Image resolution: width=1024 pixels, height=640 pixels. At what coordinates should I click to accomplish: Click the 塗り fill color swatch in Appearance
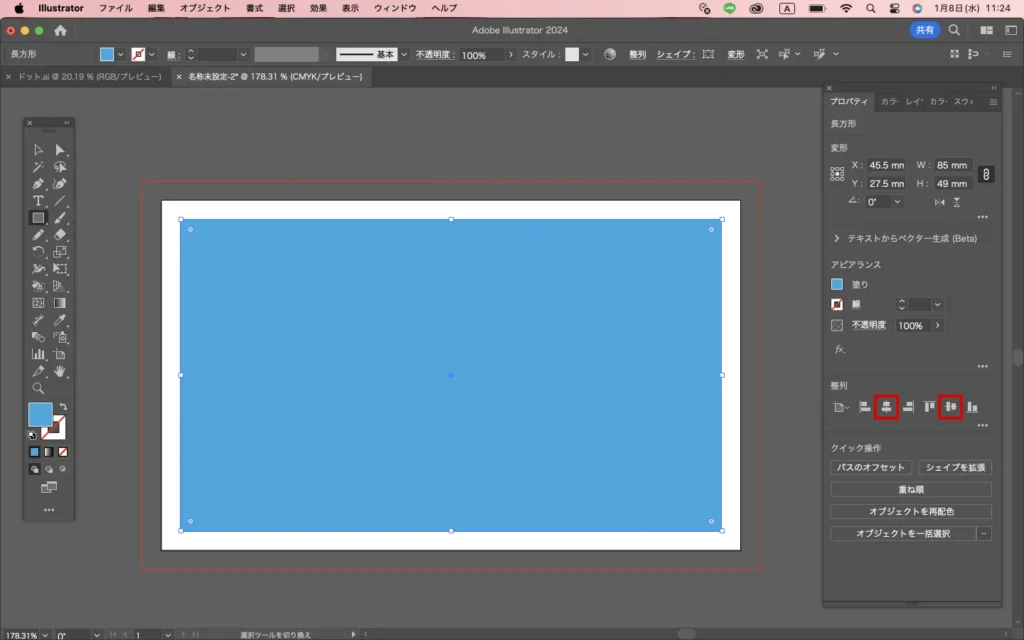coord(837,284)
